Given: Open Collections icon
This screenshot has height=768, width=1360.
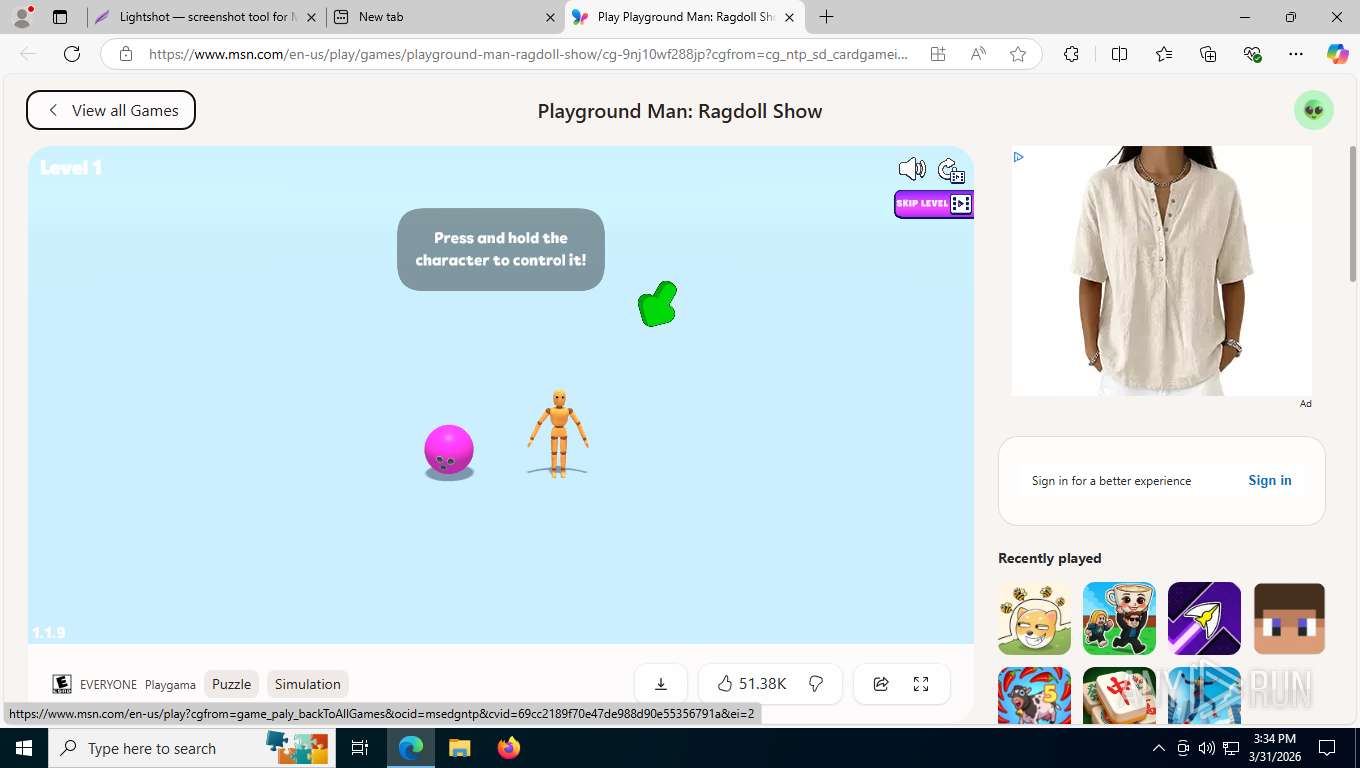Looking at the screenshot, I should click(1208, 54).
